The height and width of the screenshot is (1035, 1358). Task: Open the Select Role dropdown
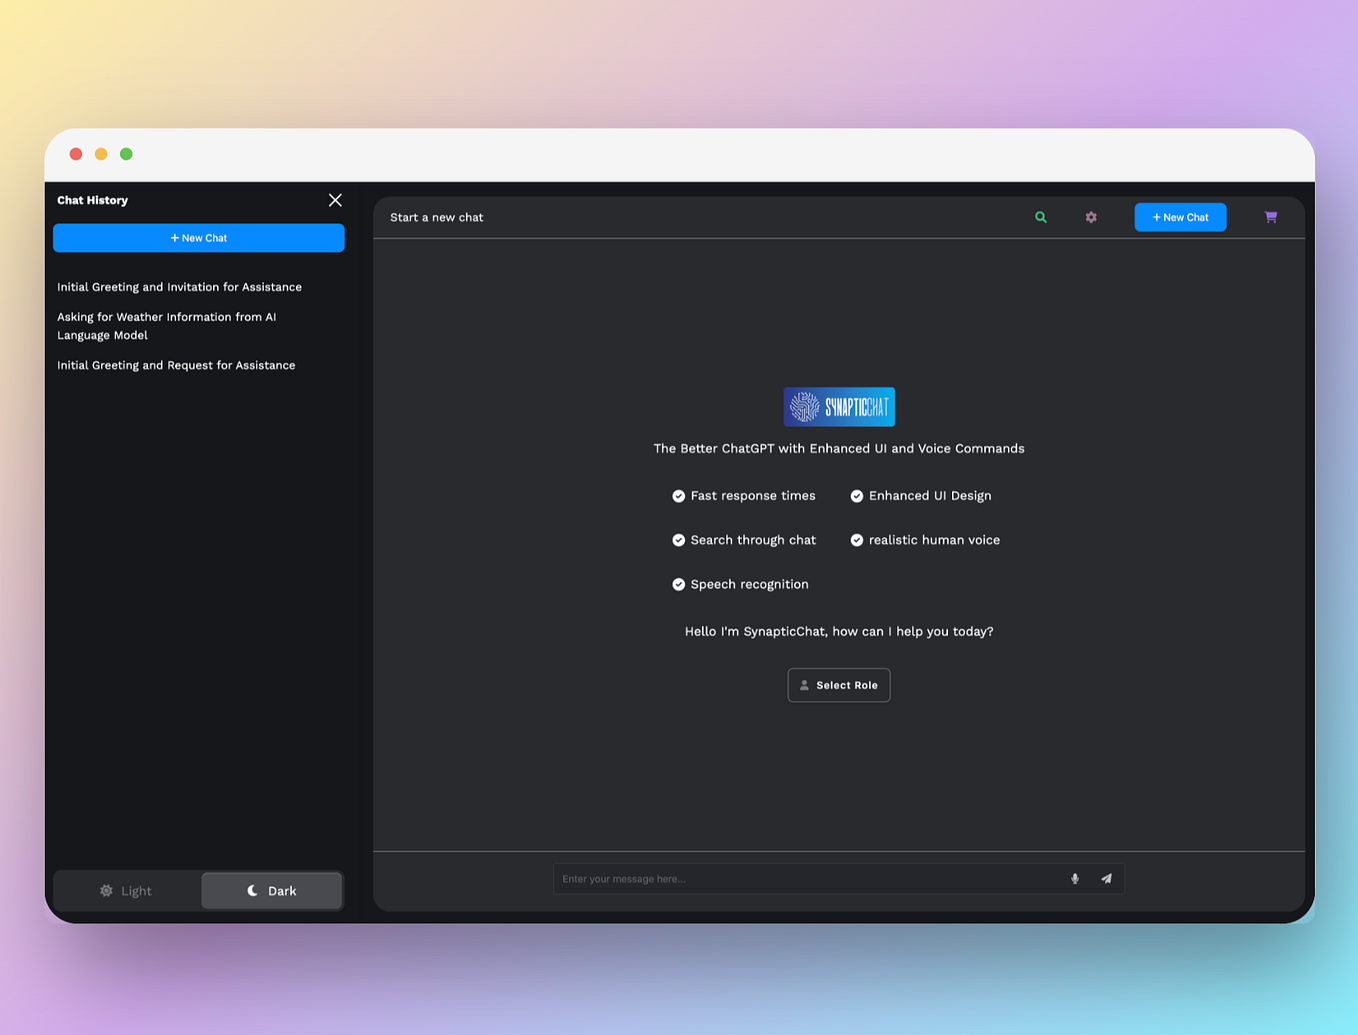[x=839, y=685]
